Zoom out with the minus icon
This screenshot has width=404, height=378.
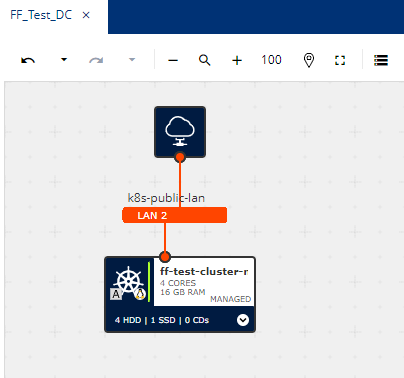(x=173, y=60)
